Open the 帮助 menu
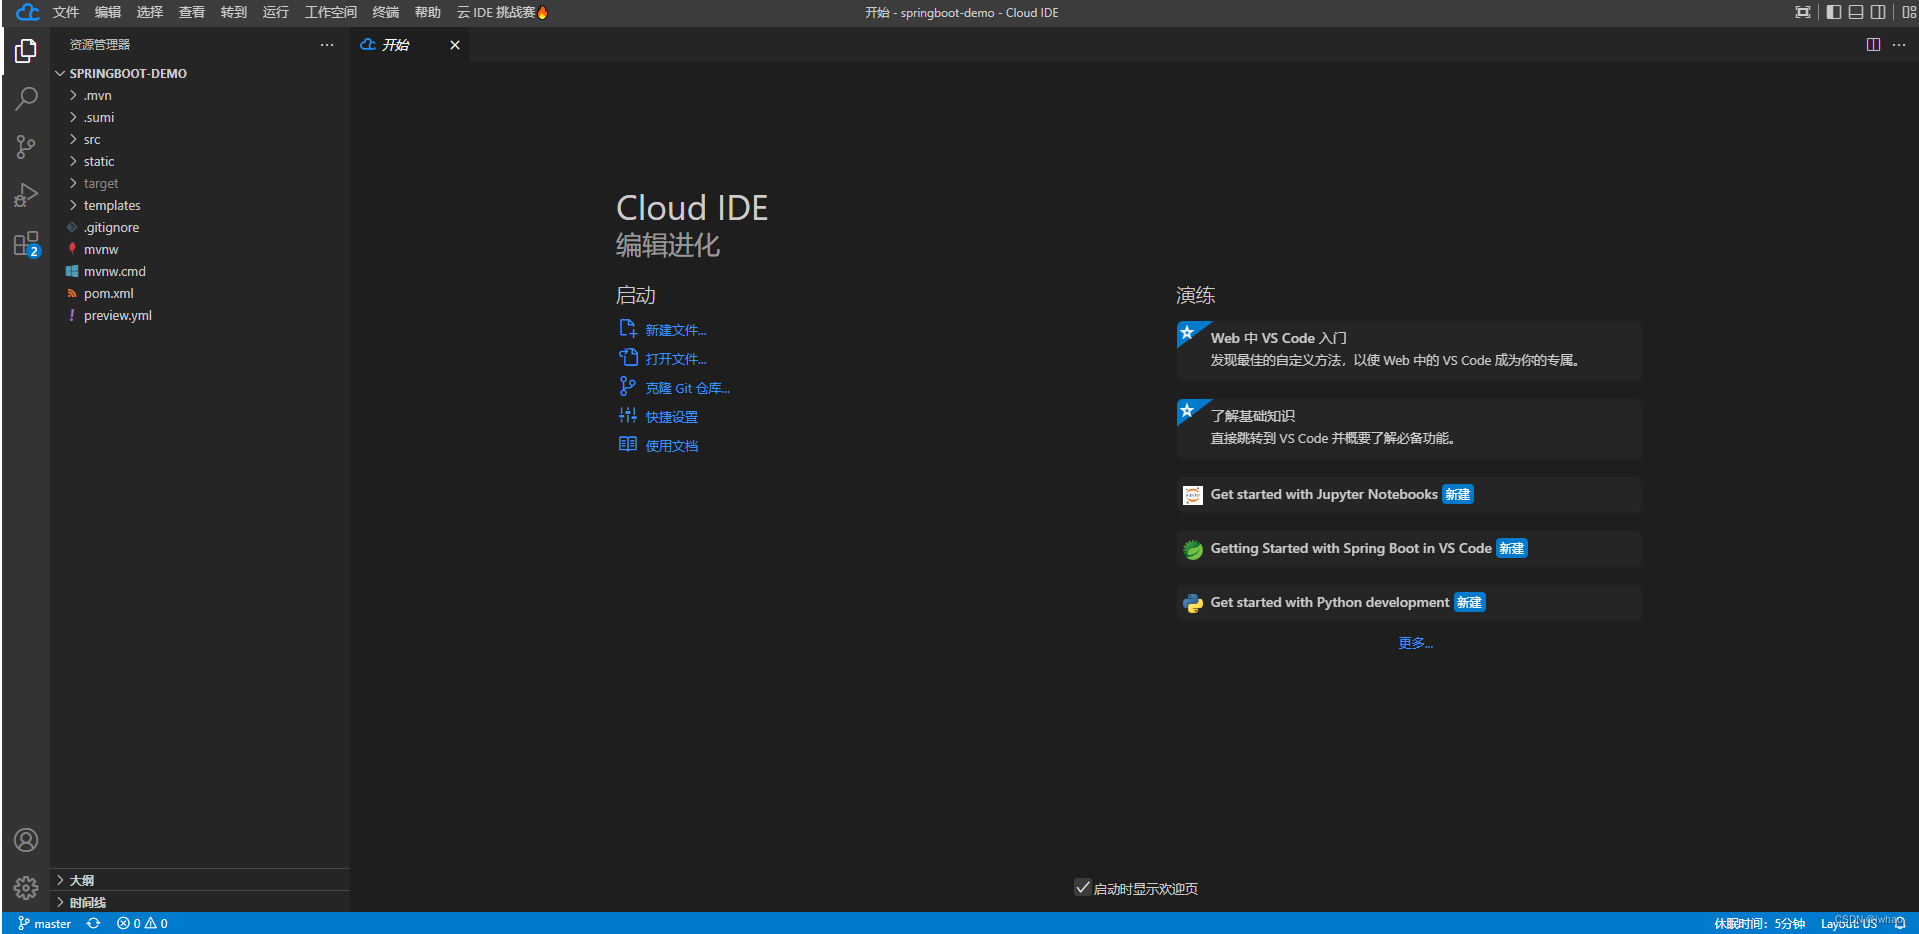This screenshot has width=1919, height=934. pyautogui.click(x=428, y=12)
